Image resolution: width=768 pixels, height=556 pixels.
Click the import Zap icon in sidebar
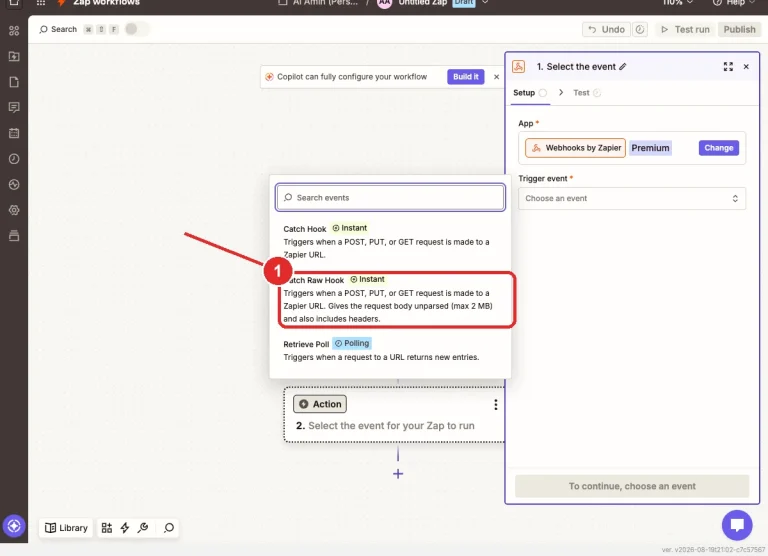tap(14, 56)
